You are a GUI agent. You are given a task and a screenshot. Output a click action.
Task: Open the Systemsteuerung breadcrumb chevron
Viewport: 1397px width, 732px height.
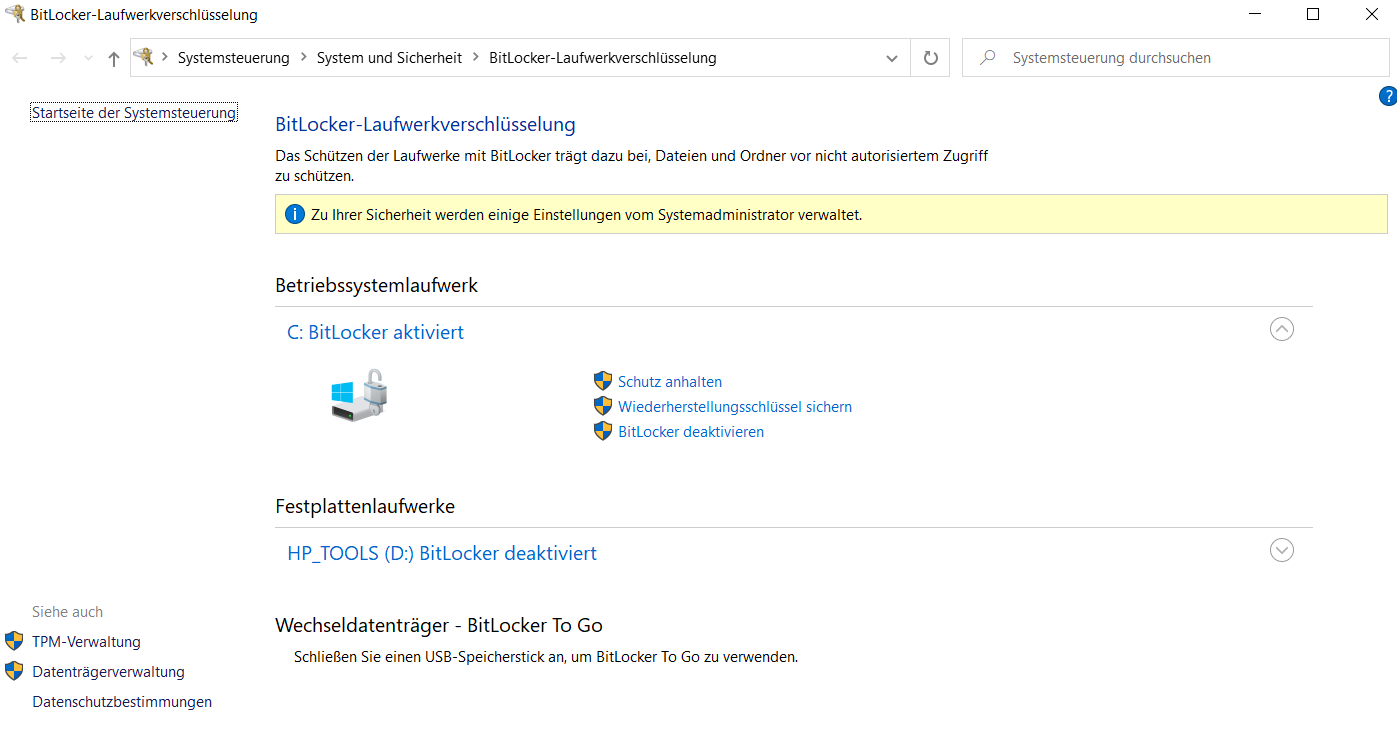[303, 58]
